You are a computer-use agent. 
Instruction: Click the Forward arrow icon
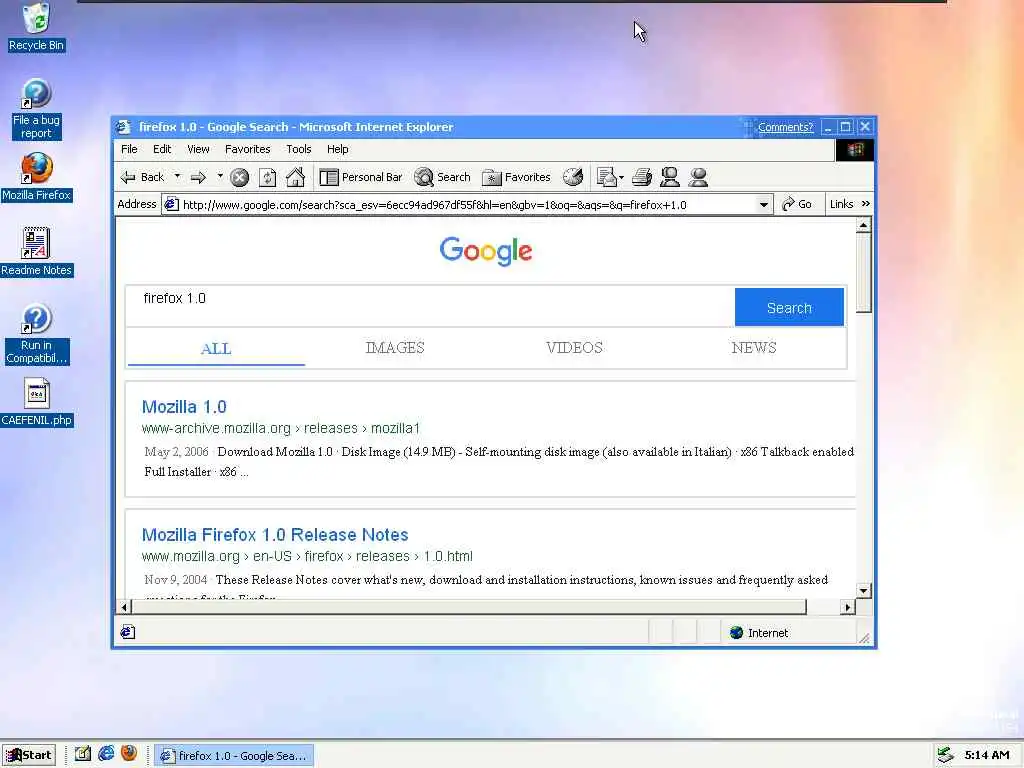199,177
